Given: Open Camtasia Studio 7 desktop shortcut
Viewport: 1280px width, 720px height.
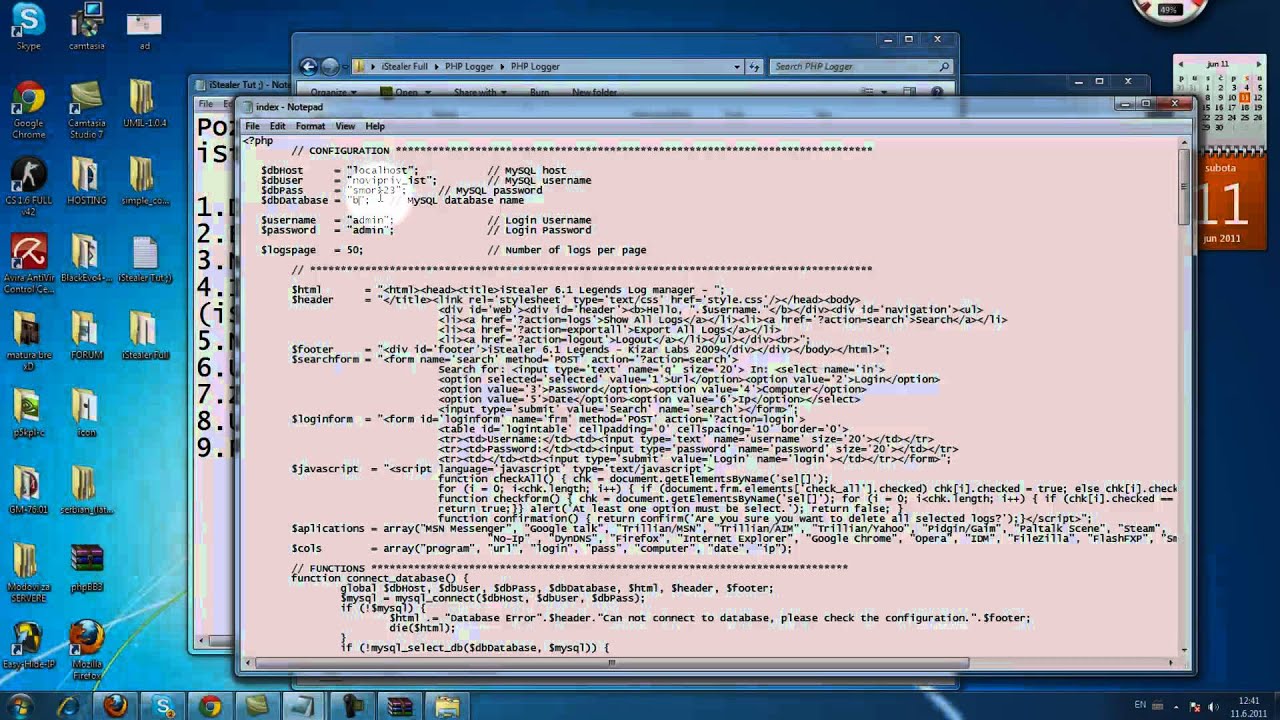Looking at the screenshot, I should coord(86,108).
